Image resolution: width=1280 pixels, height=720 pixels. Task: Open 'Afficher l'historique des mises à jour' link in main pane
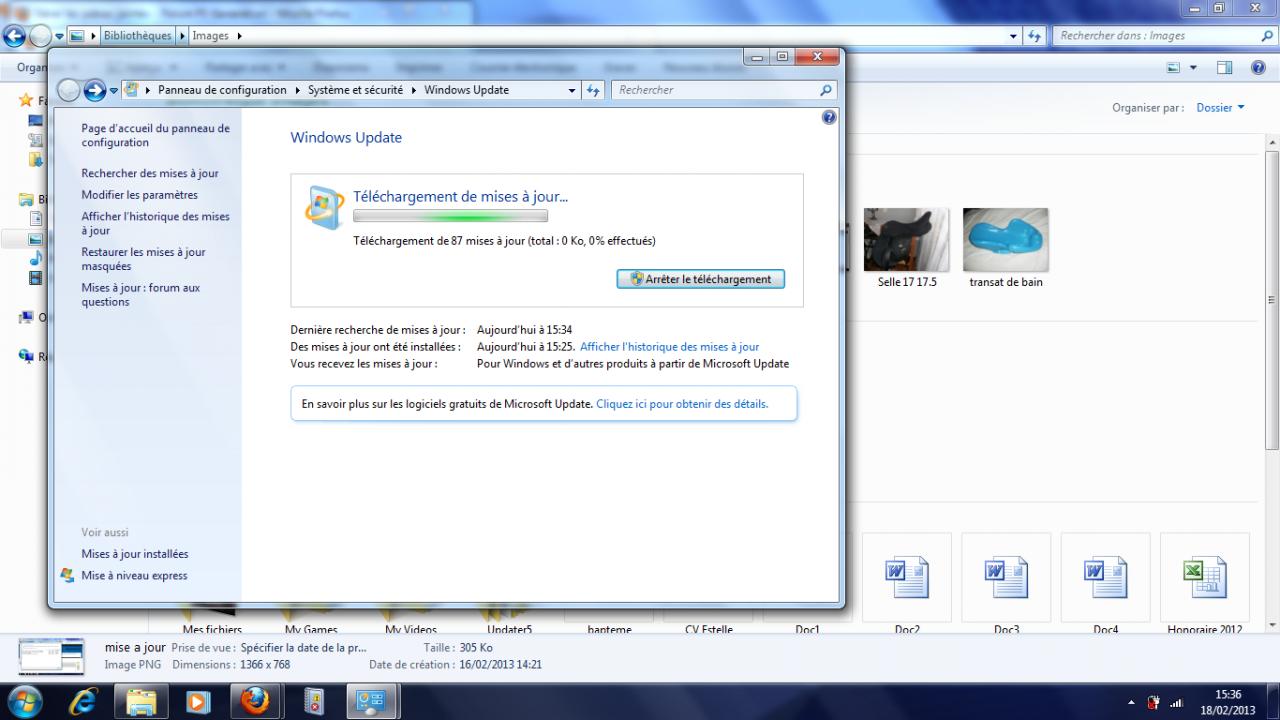pos(670,347)
